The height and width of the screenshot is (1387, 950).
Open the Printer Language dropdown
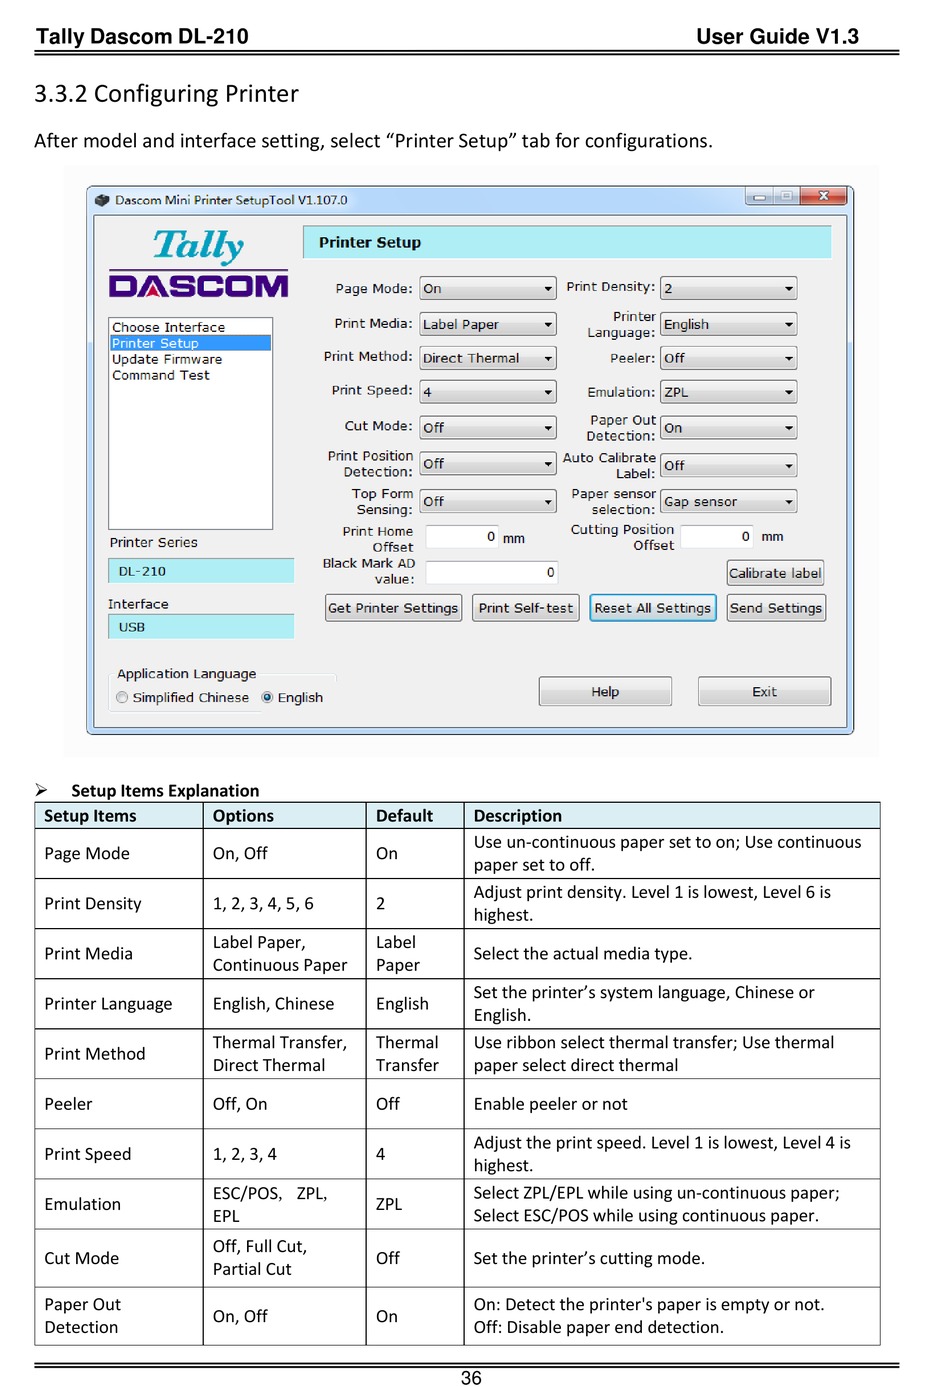pyautogui.click(x=729, y=324)
